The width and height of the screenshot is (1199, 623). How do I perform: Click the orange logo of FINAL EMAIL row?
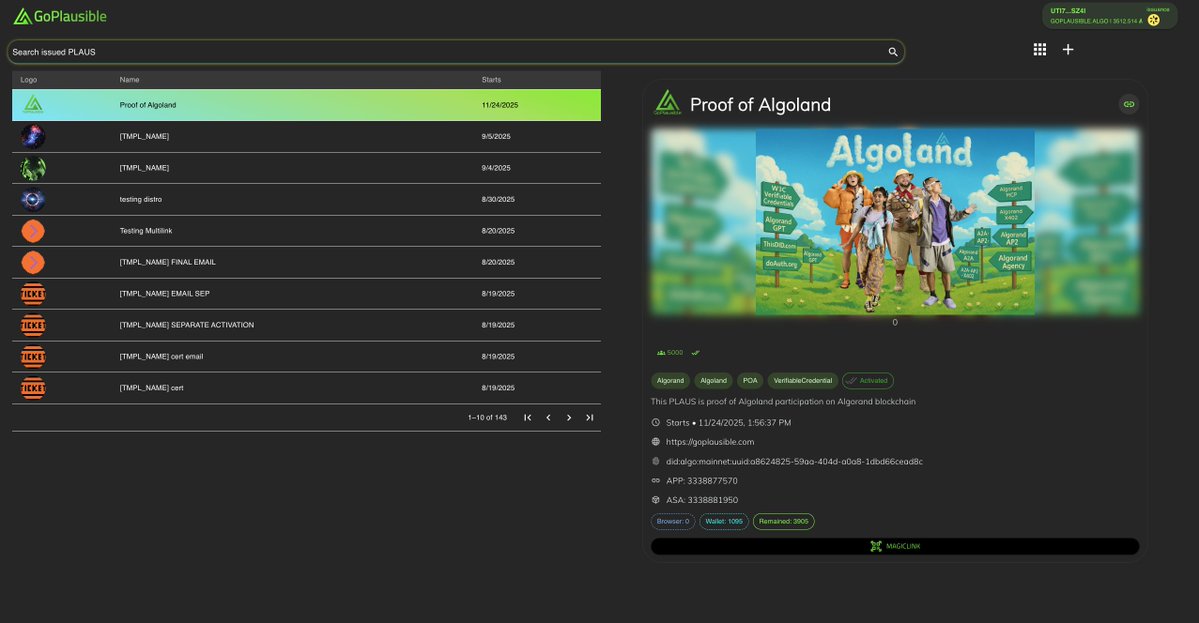point(33,262)
